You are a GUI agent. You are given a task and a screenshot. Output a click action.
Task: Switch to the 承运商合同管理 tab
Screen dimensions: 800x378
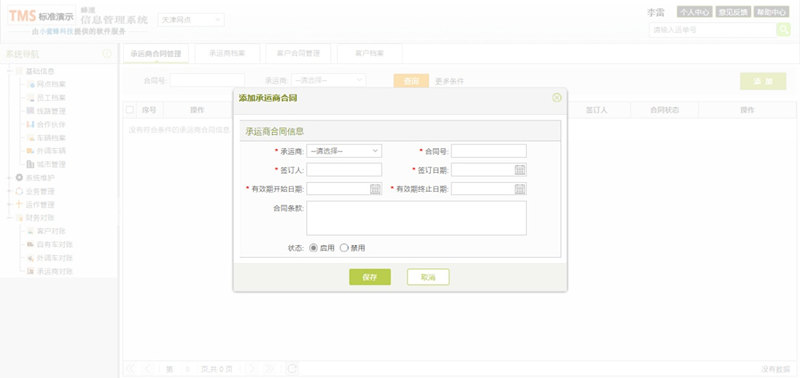coord(156,54)
